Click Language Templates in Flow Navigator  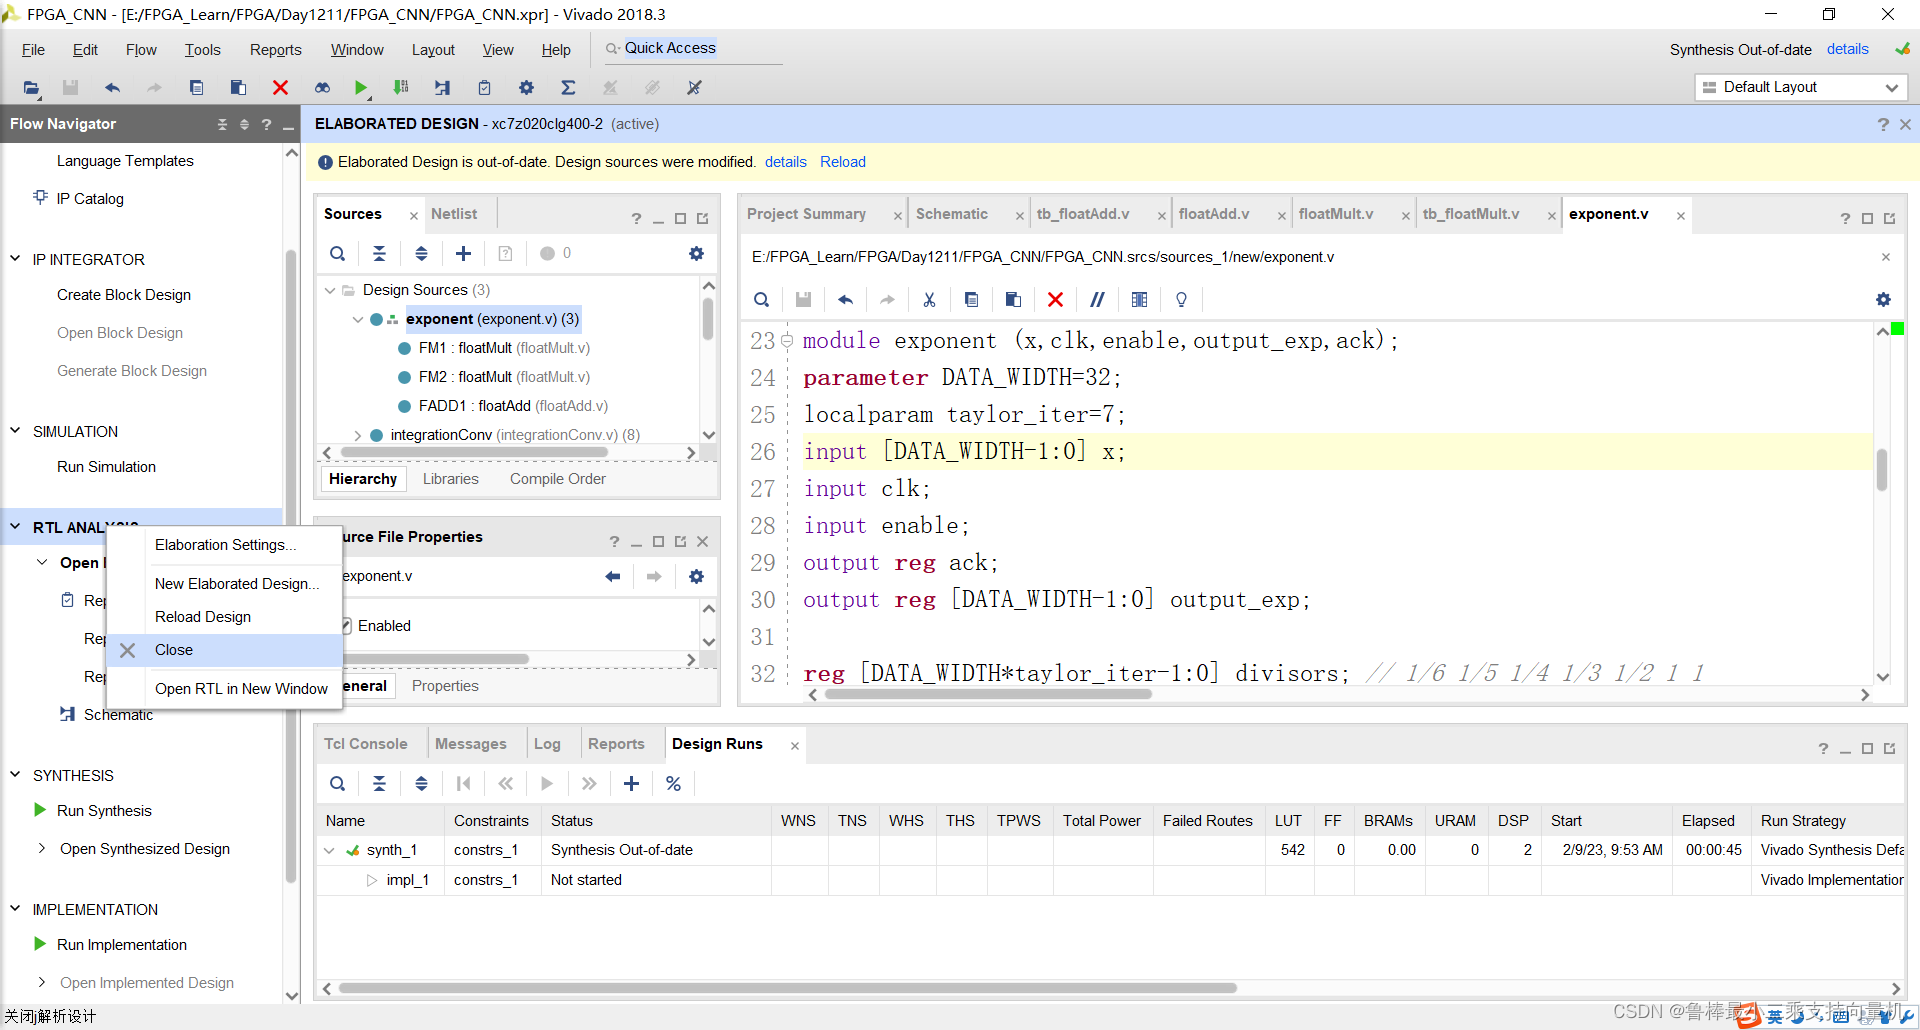pos(125,161)
